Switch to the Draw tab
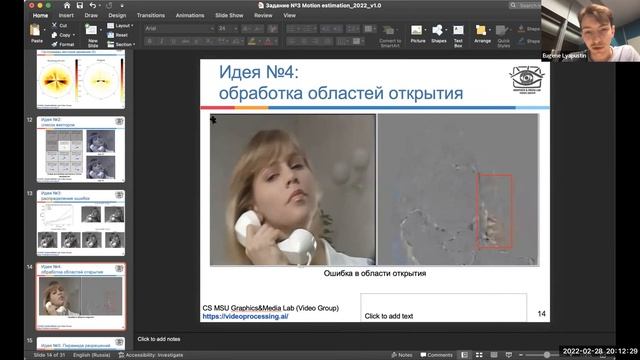The height and width of the screenshot is (360, 640). coord(91,16)
